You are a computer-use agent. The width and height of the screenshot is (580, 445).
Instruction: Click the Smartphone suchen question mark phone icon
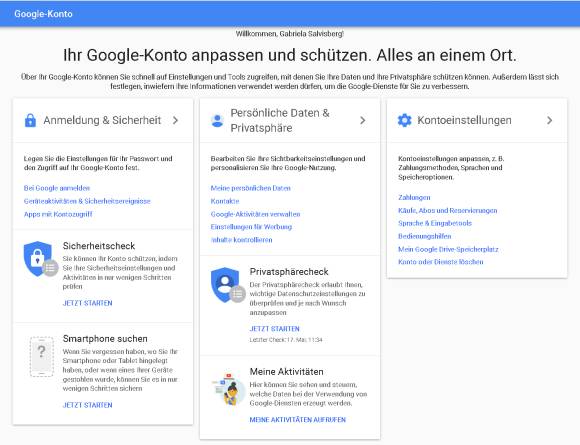tap(41, 356)
